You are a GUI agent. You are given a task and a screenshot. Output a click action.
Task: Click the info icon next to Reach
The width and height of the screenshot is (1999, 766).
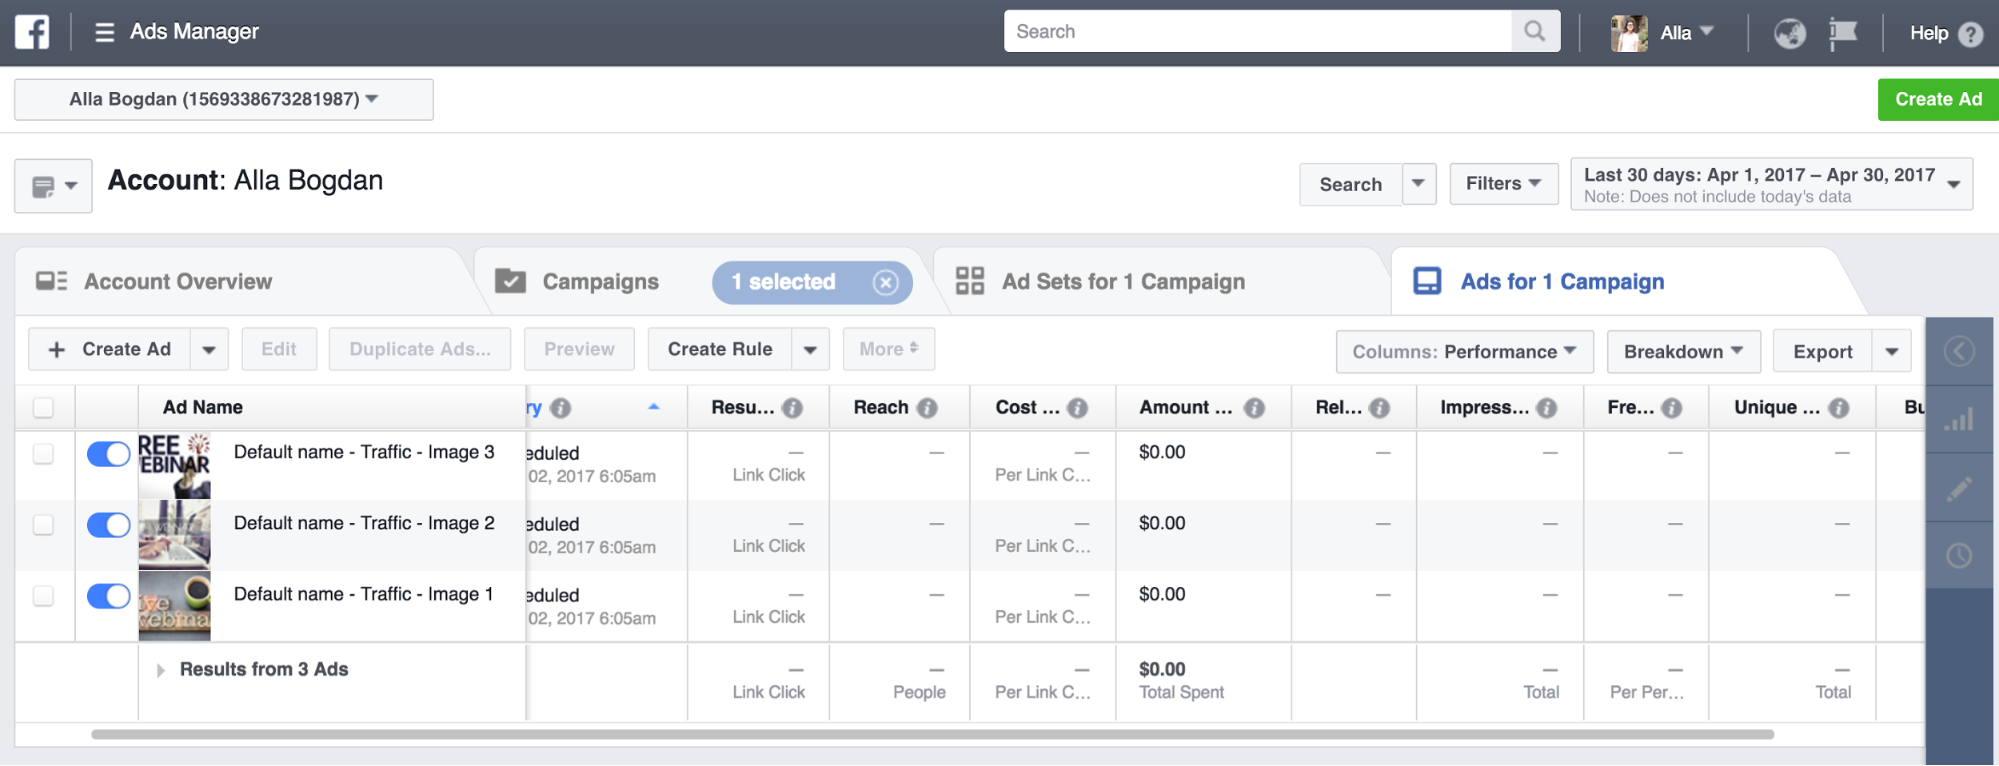[927, 408]
